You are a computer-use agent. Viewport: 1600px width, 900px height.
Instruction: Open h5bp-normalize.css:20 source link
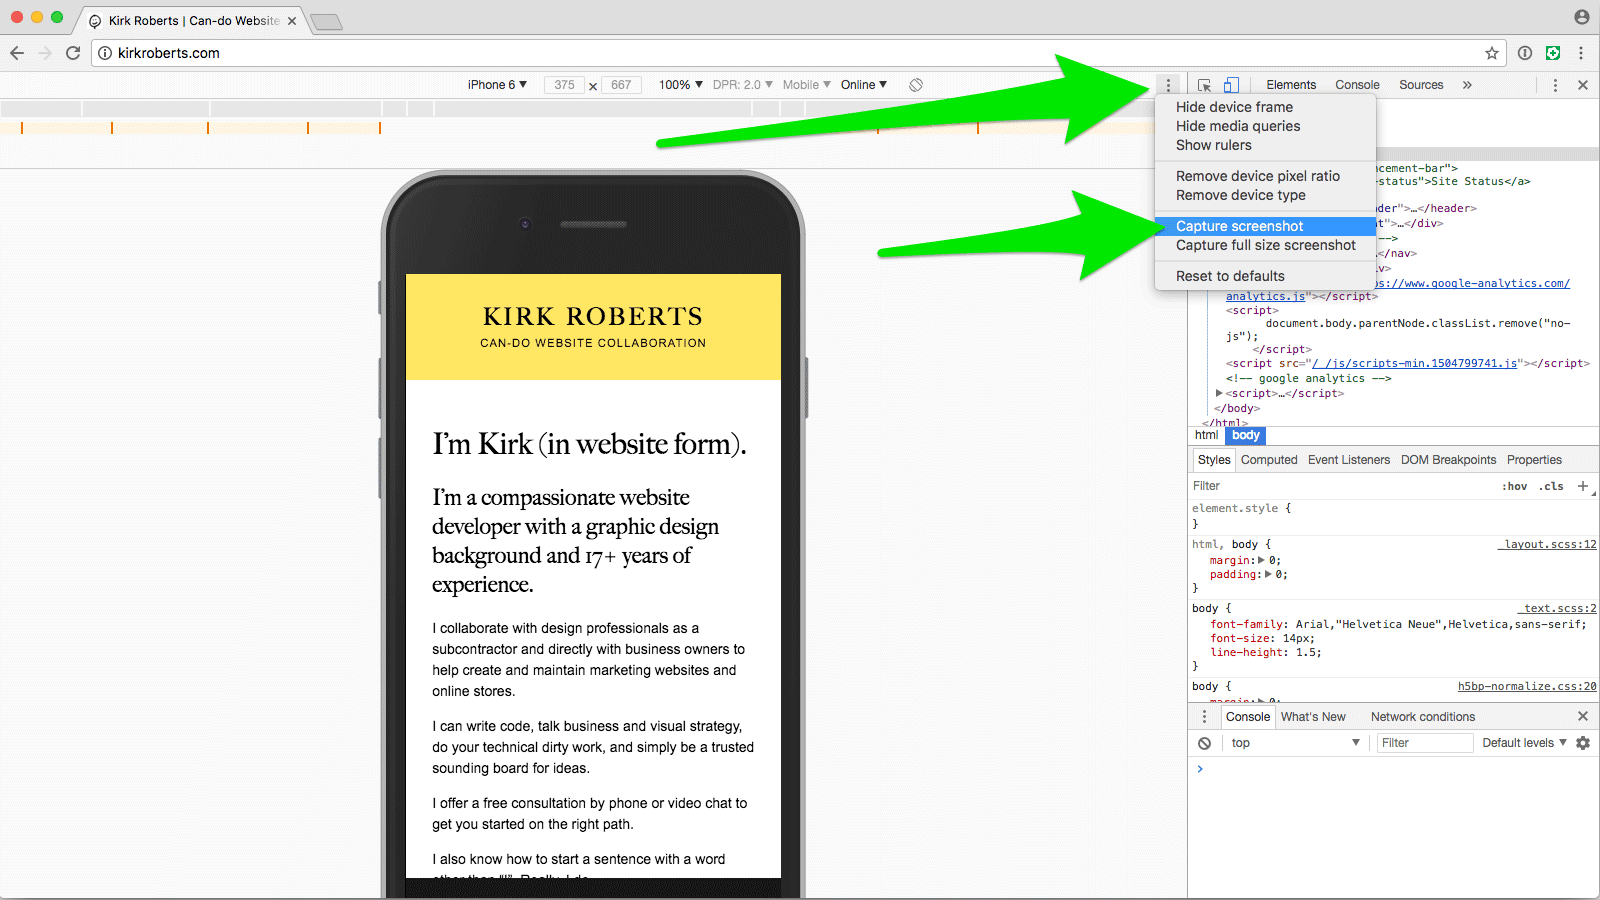pyautogui.click(x=1527, y=686)
